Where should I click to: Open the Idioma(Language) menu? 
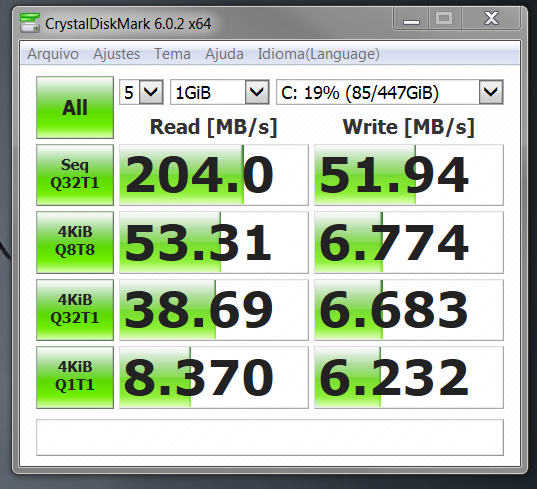point(319,54)
